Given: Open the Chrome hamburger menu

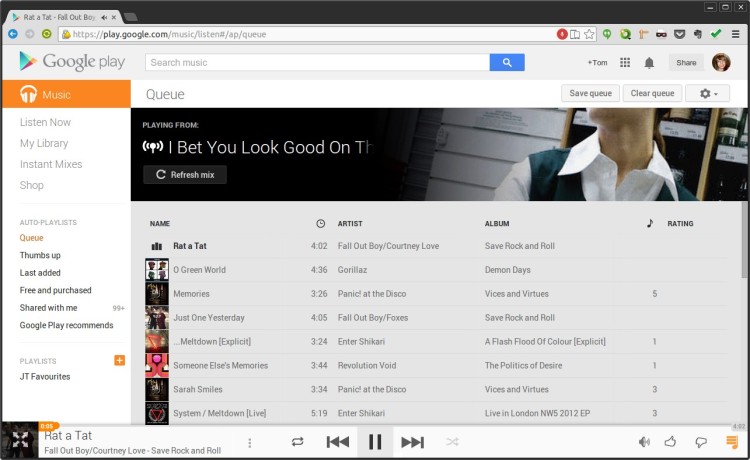Looking at the screenshot, I should tap(736, 34).
